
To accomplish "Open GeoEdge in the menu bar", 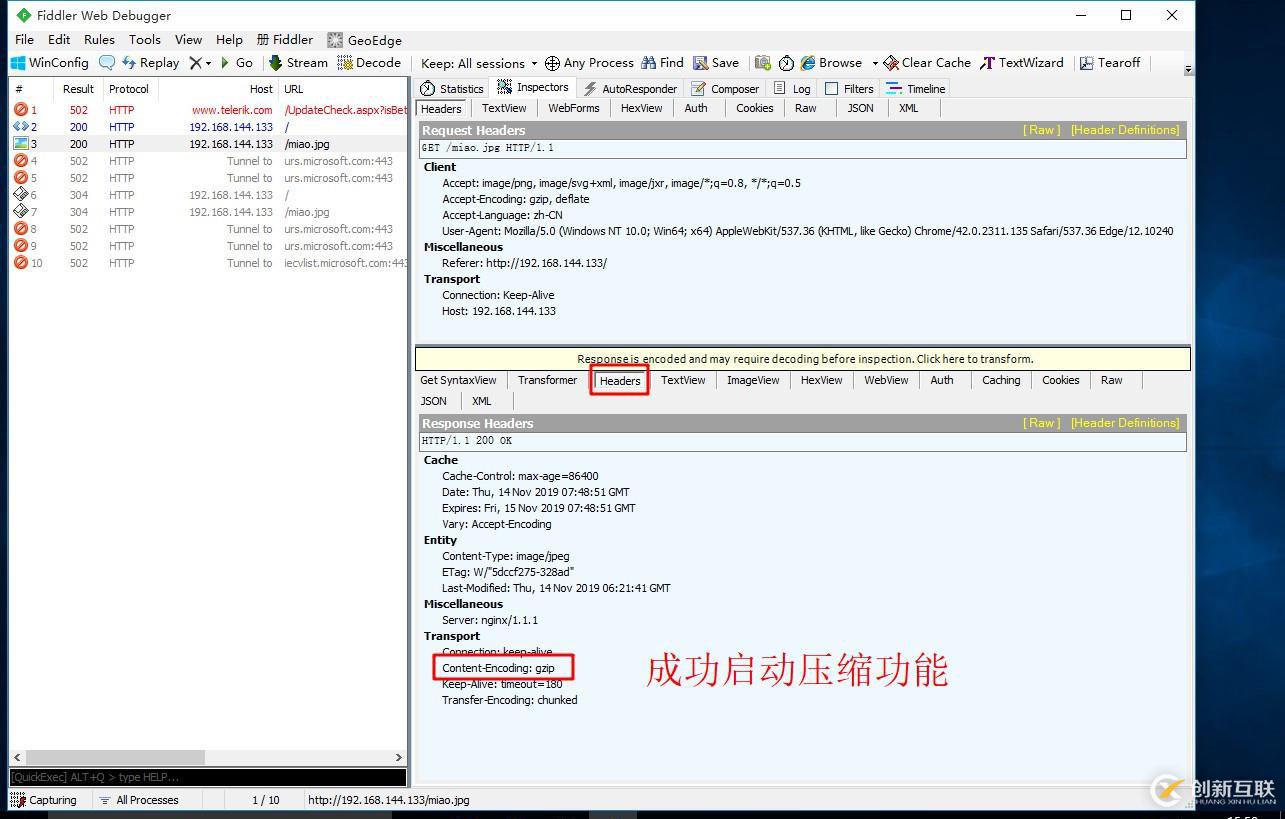I will point(365,40).
